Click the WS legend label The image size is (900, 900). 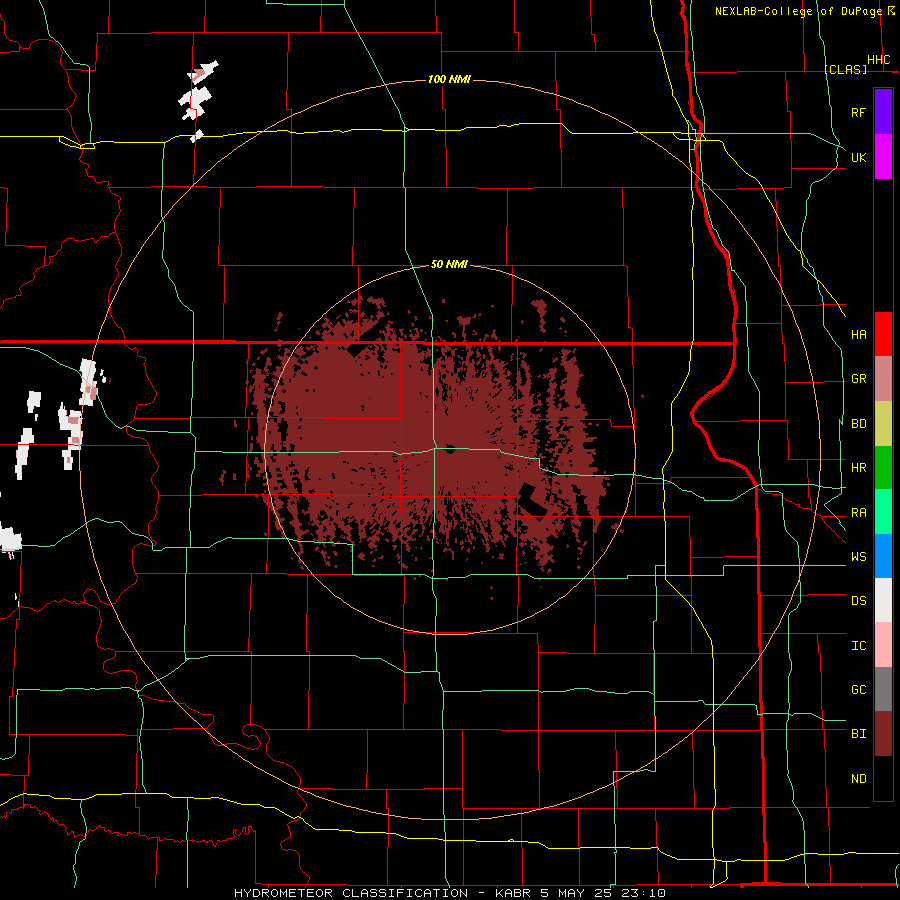click(x=859, y=557)
